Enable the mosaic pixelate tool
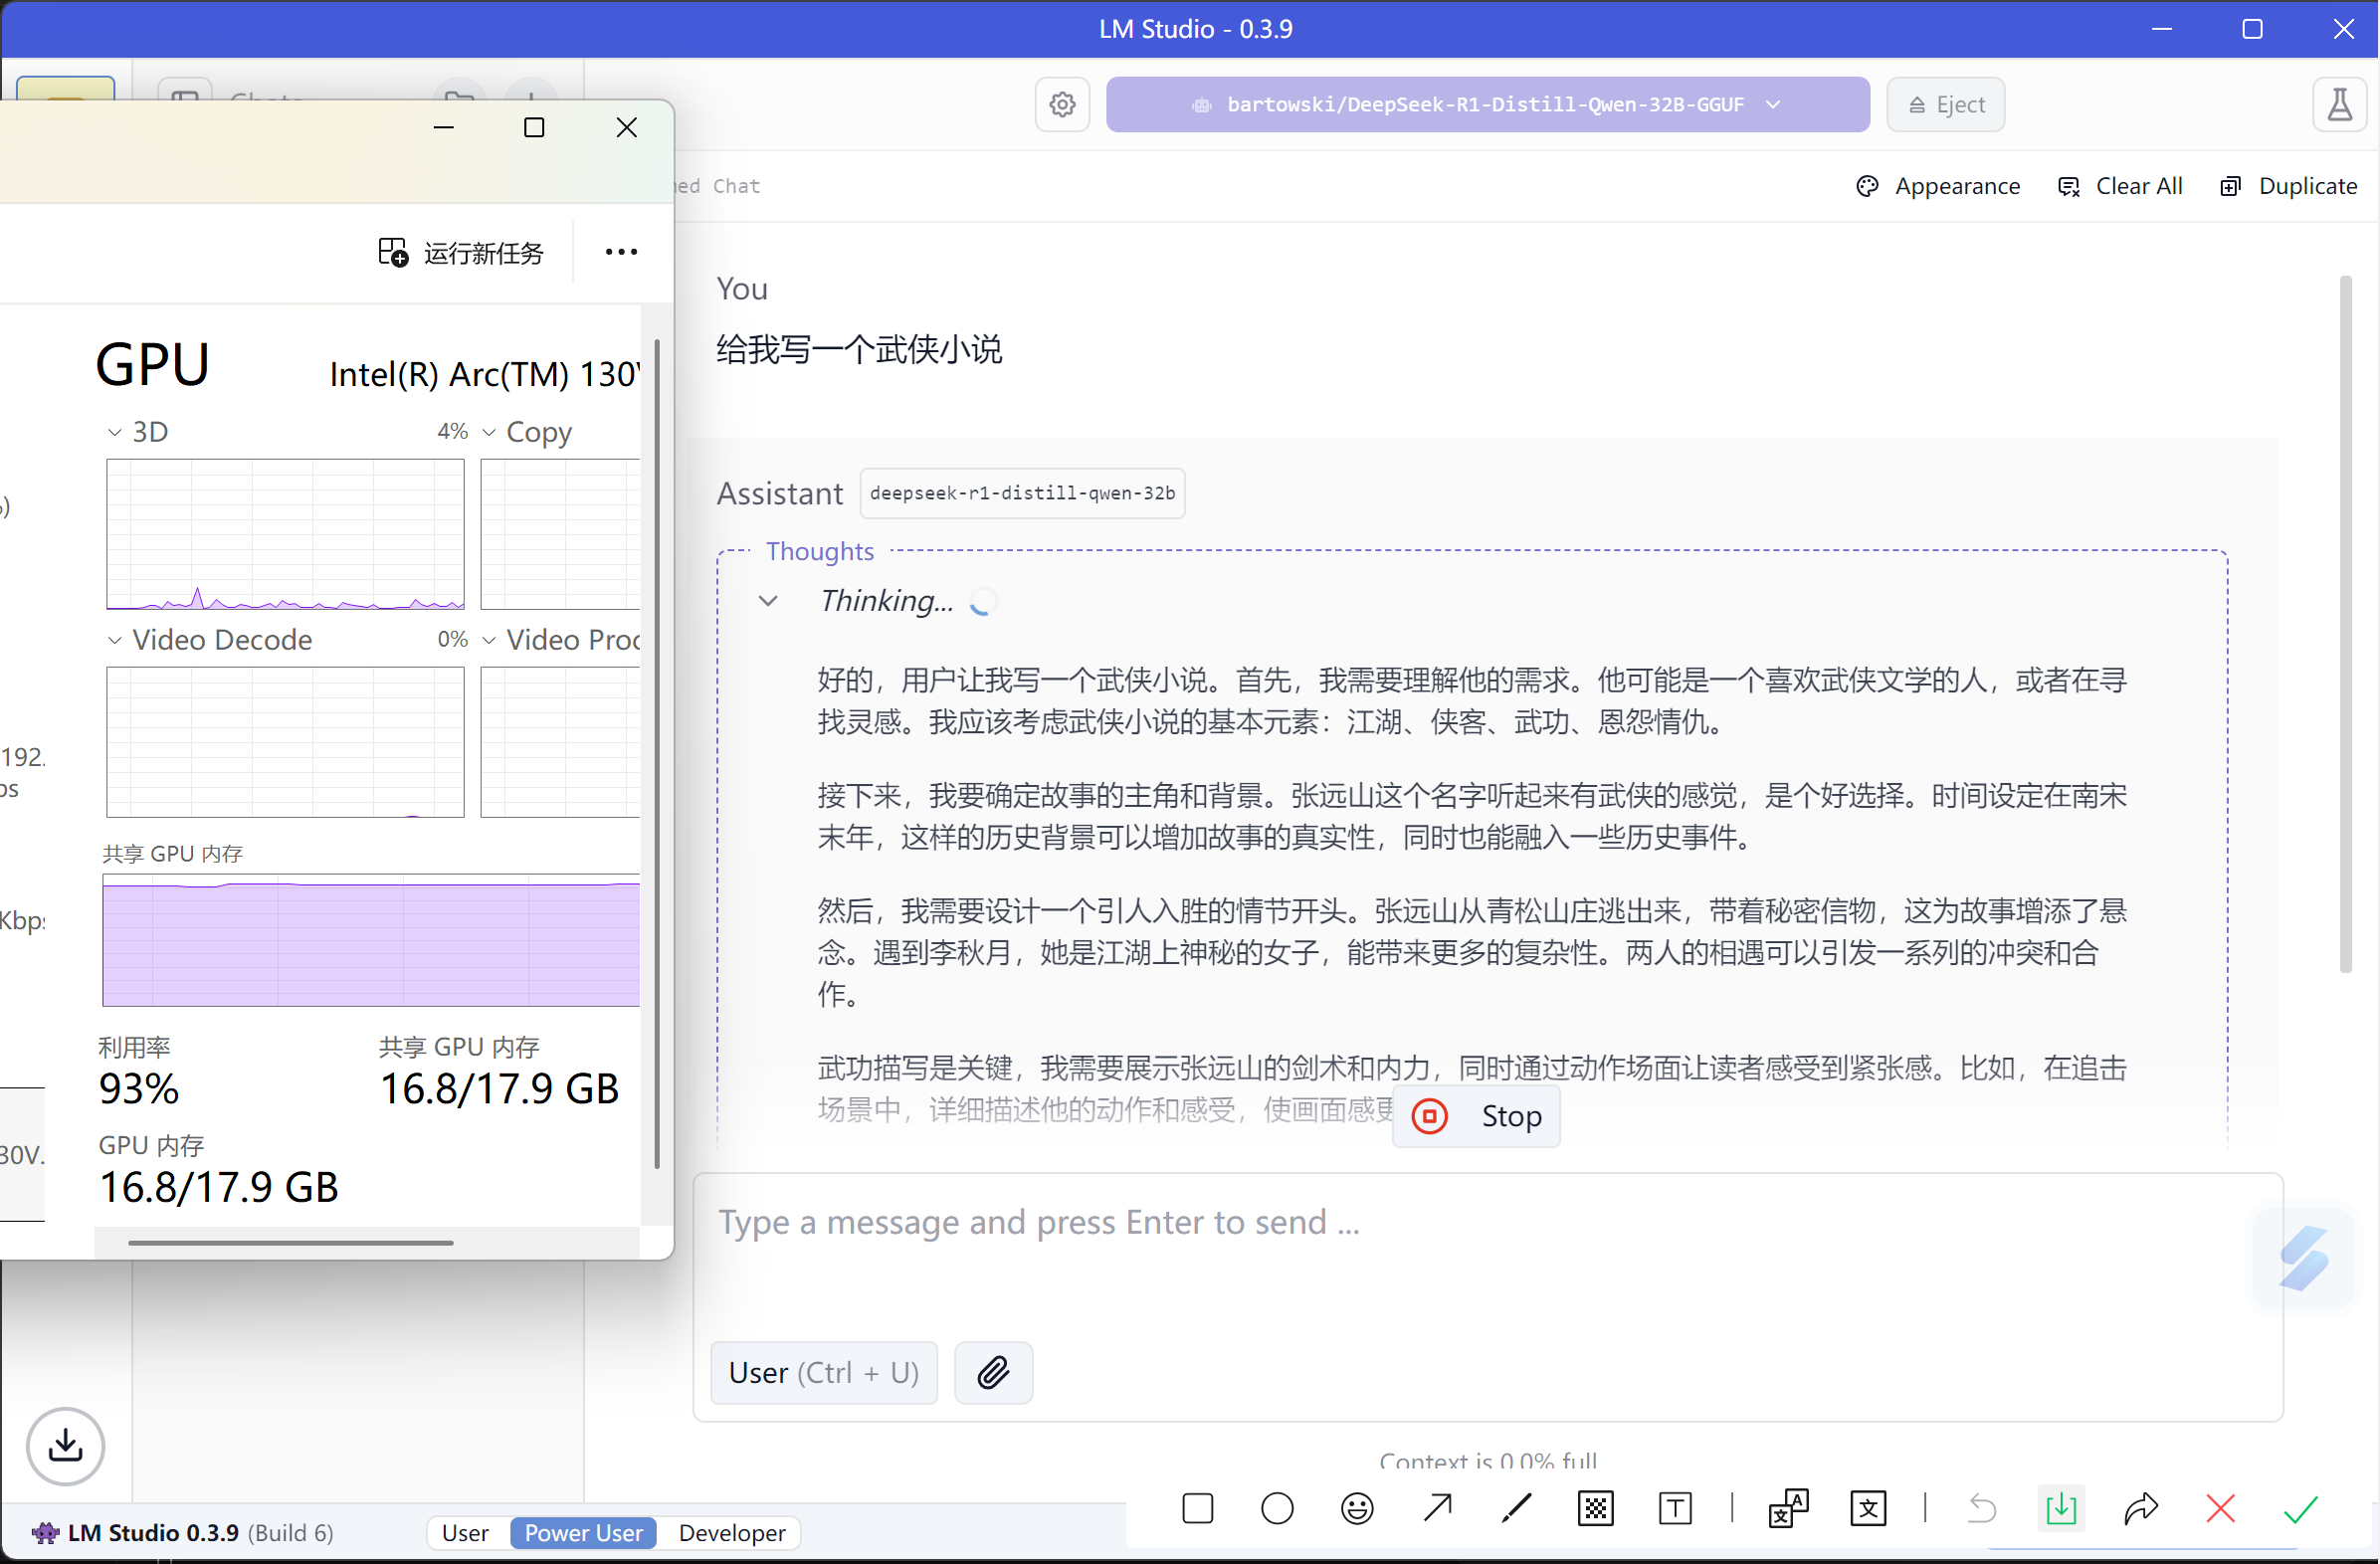This screenshot has width=2380, height=1564. 1596,1508
